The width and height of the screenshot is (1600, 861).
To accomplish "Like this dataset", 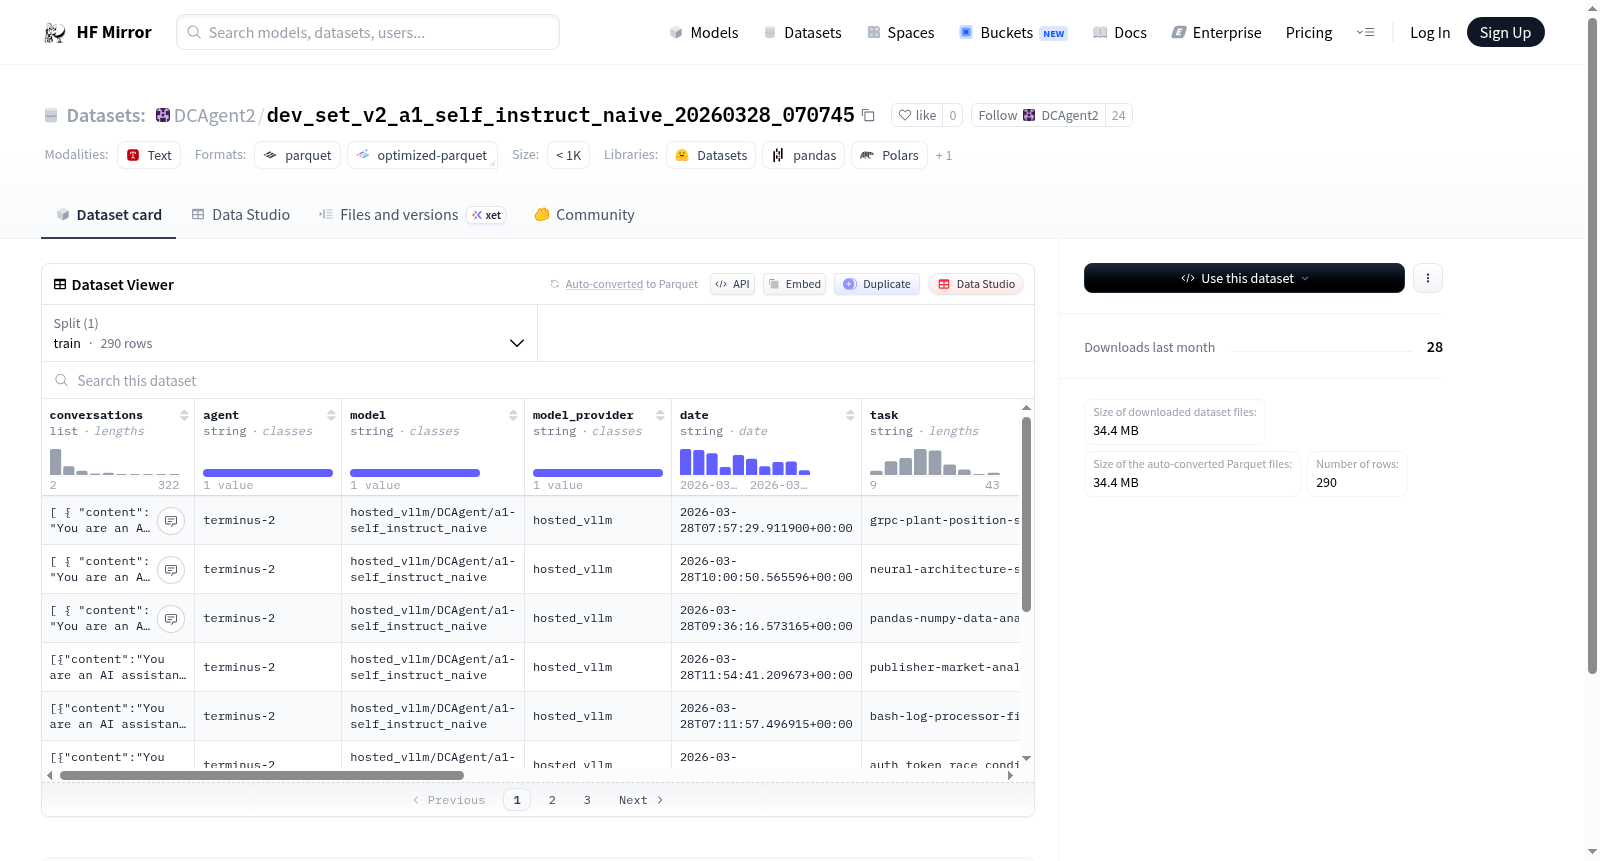I will coord(917,116).
